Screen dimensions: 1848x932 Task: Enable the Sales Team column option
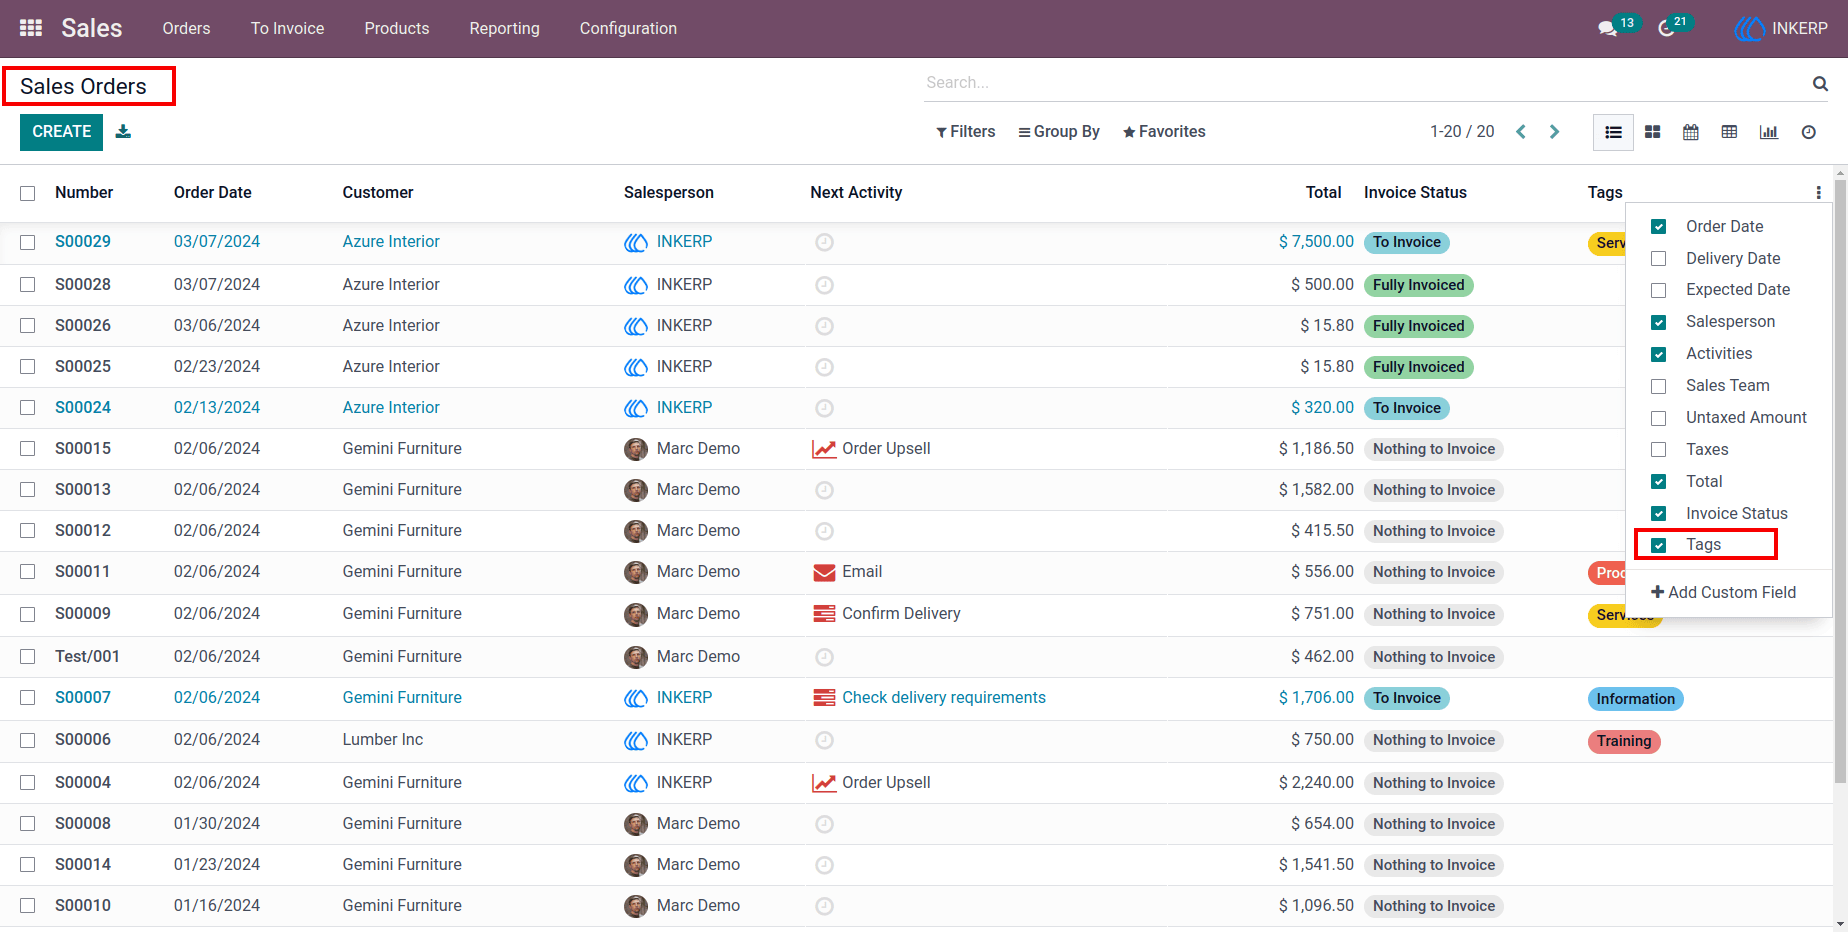(1658, 386)
